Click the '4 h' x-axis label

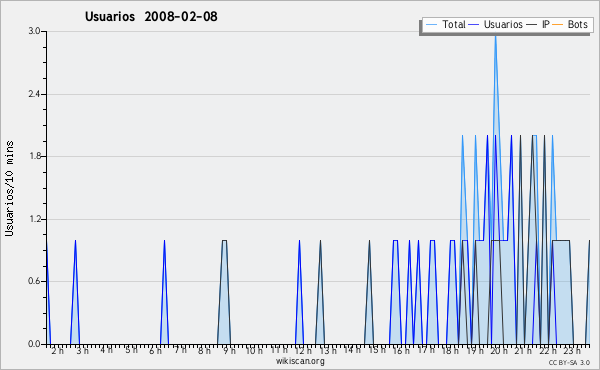pos(106,350)
